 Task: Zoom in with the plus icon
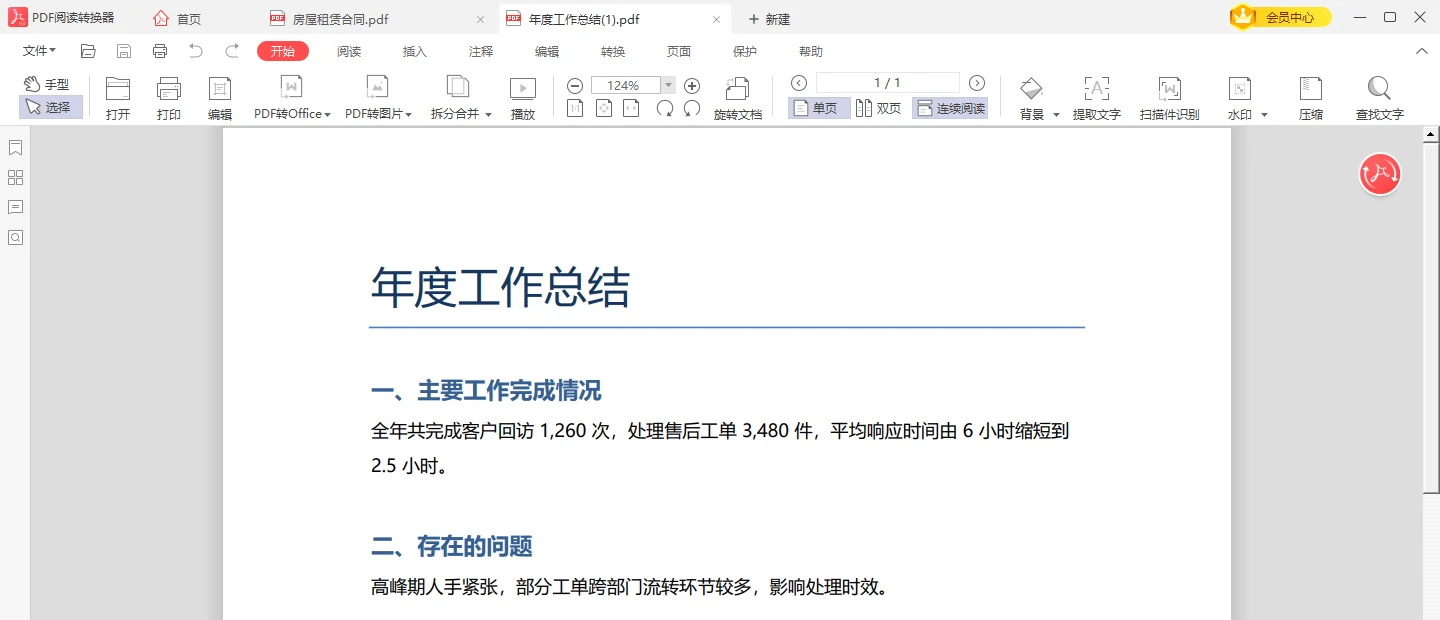point(692,85)
